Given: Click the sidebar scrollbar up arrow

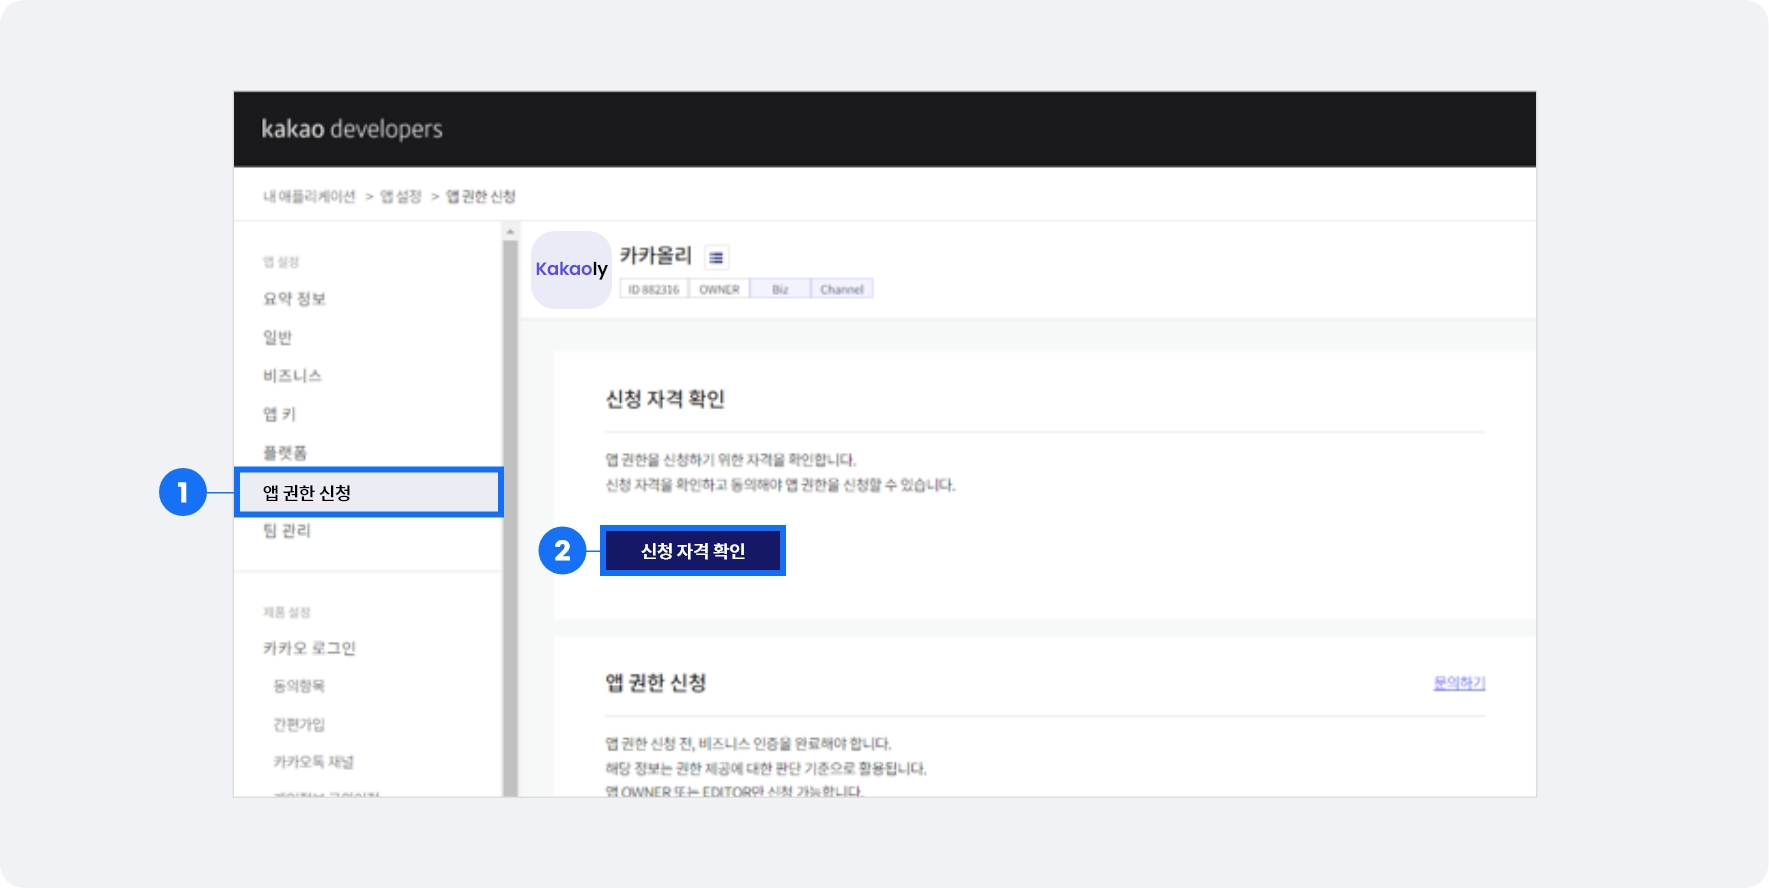Looking at the screenshot, I should click(x=510, y=231).
